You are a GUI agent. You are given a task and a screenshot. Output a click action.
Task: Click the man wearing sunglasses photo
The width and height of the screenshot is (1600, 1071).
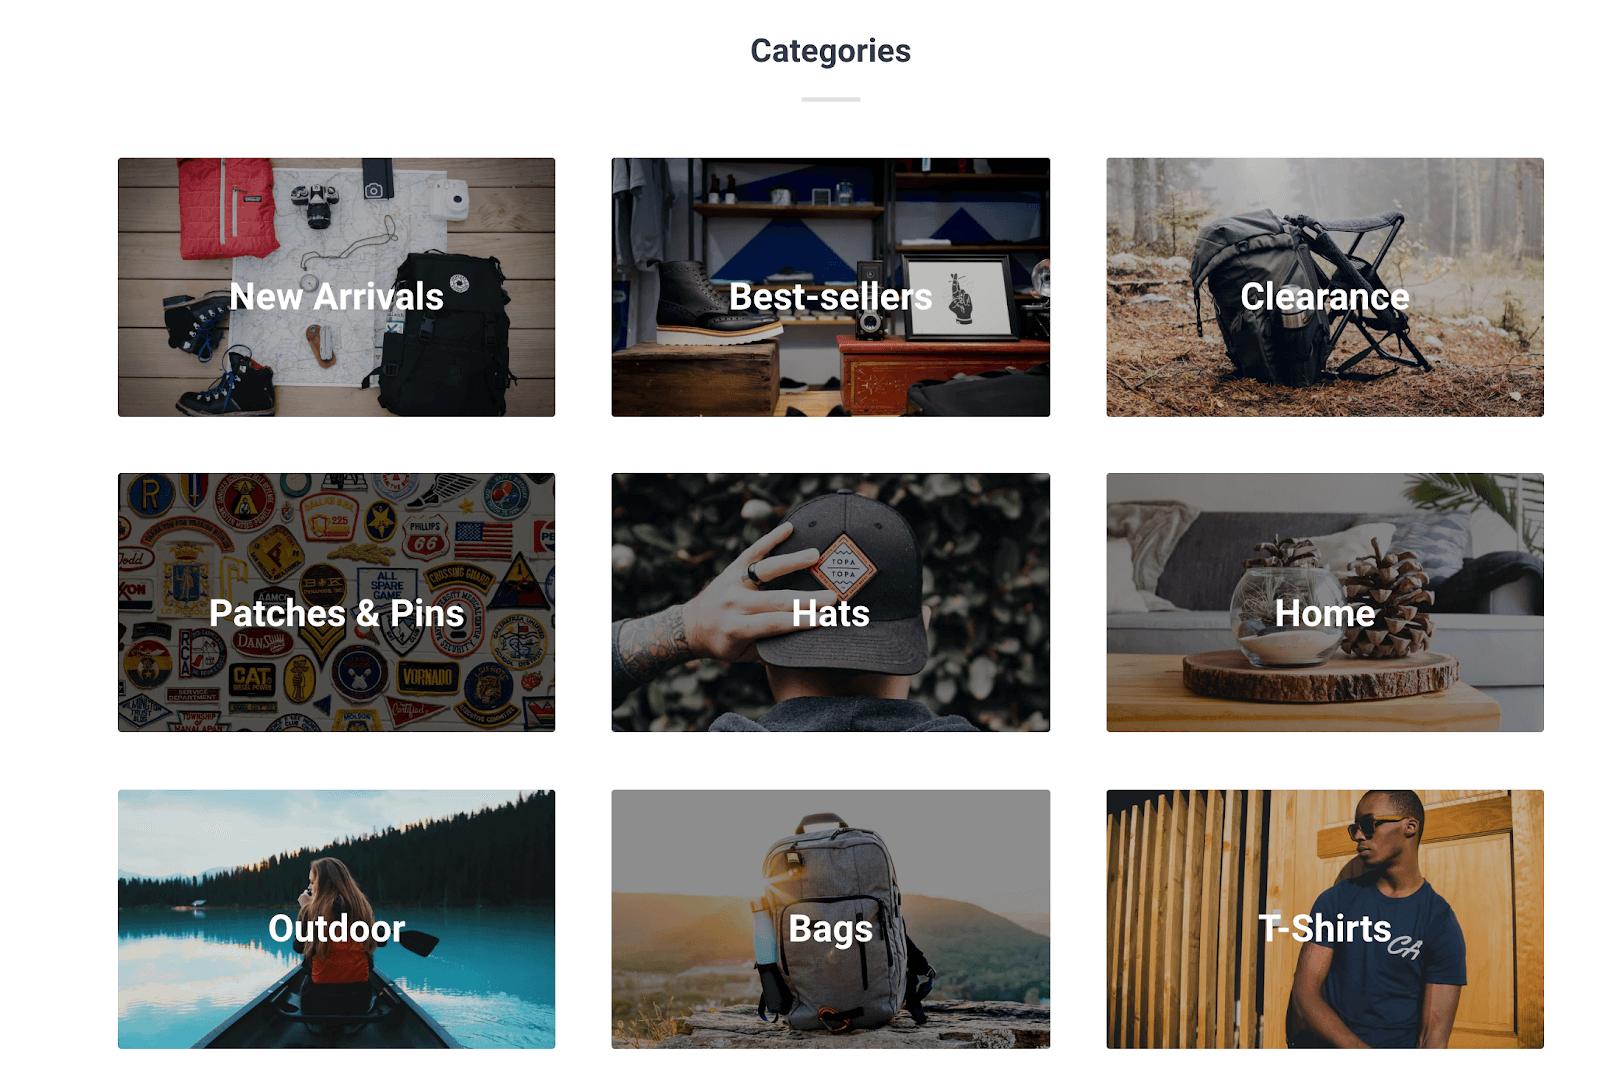click(1378, 918)
